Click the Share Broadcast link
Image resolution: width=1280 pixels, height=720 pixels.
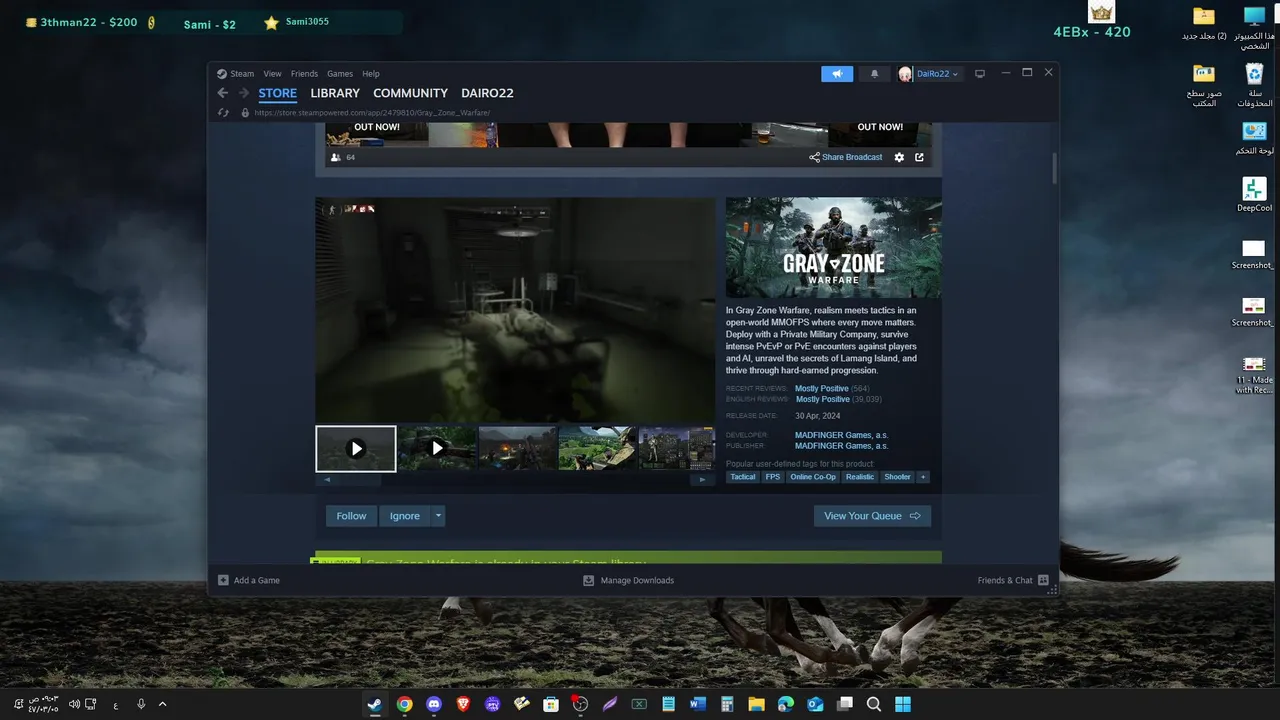tap(846, 157)
